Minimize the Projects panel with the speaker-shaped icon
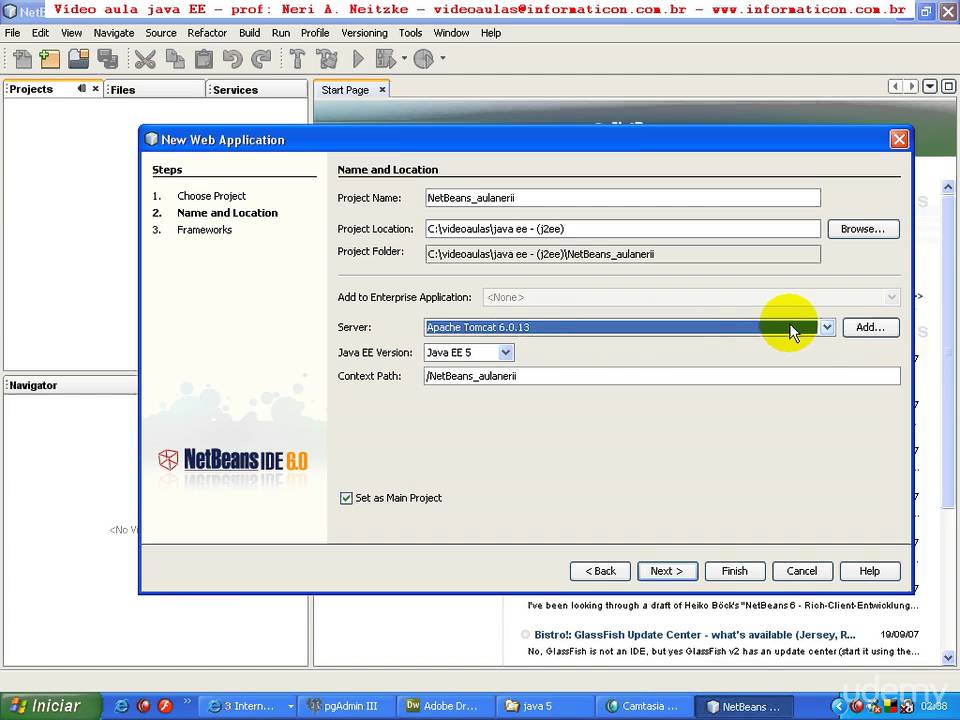Screen dimensions: 960x720 click(x=81, y=89)
